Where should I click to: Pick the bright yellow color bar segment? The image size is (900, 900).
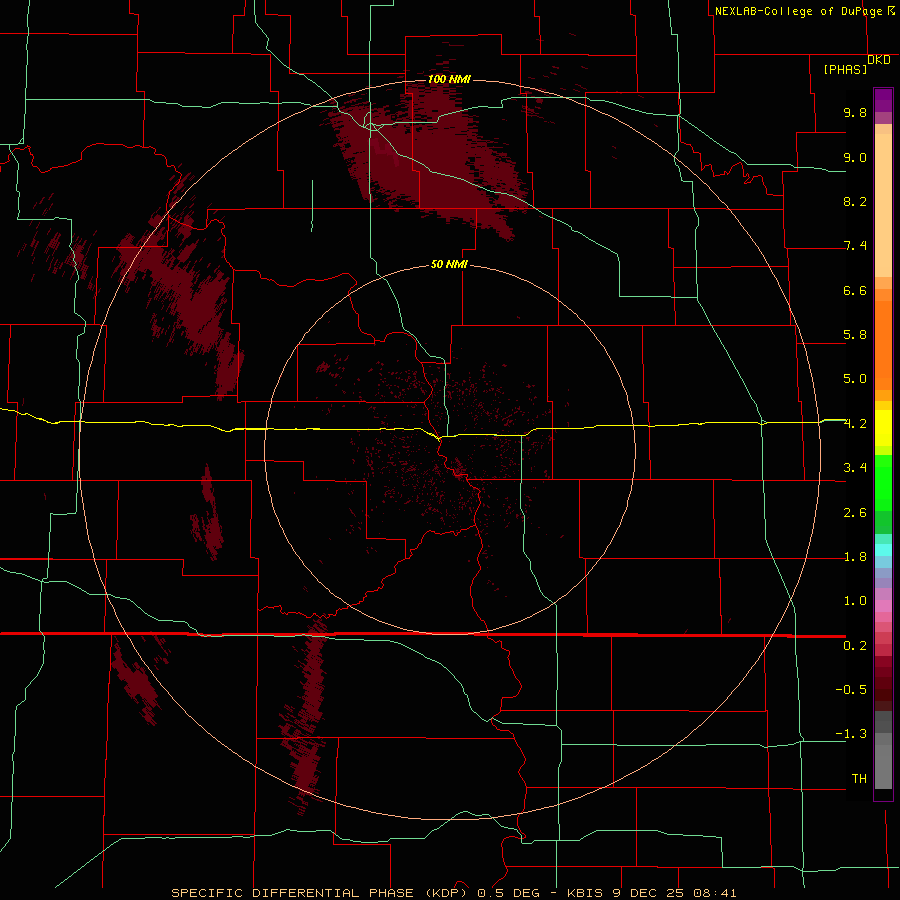pyautogui.click(x=883, y=428)
